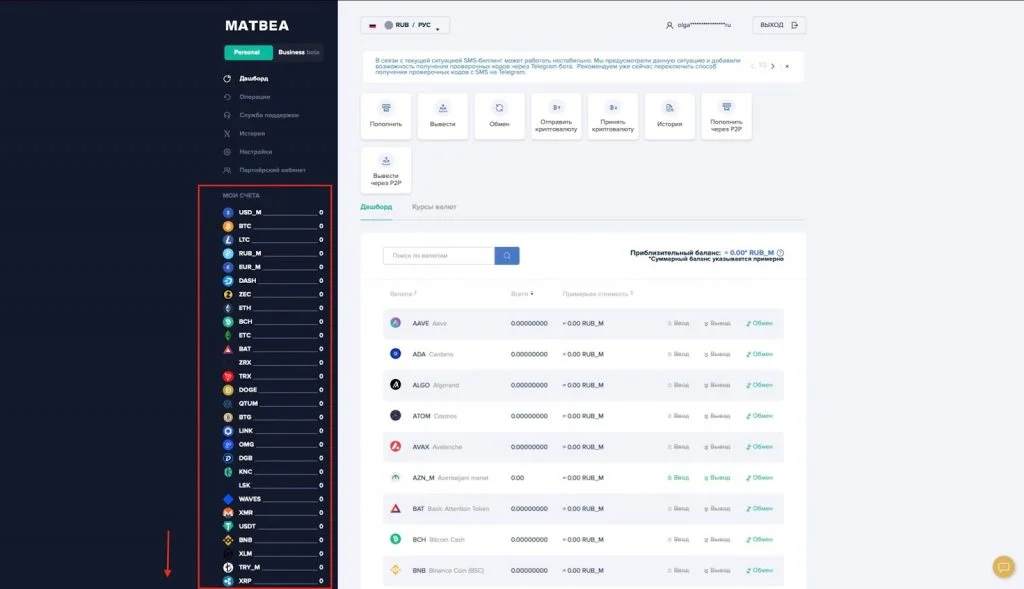Switch to the Personal account mode

247,52
